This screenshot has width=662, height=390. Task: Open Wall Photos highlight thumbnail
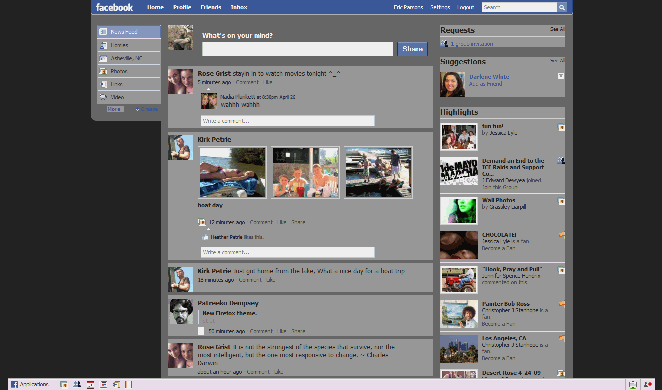click(x=459, y=211)
